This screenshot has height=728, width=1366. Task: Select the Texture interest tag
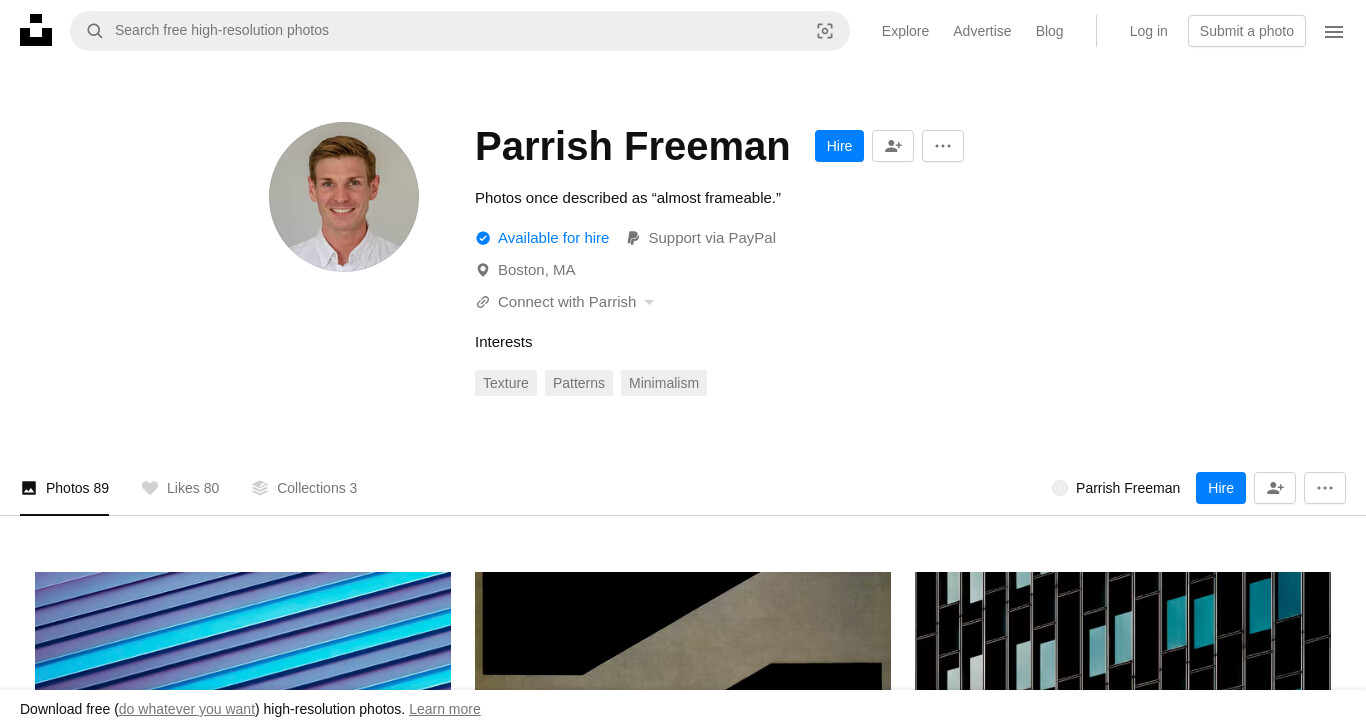click(506, 383)
